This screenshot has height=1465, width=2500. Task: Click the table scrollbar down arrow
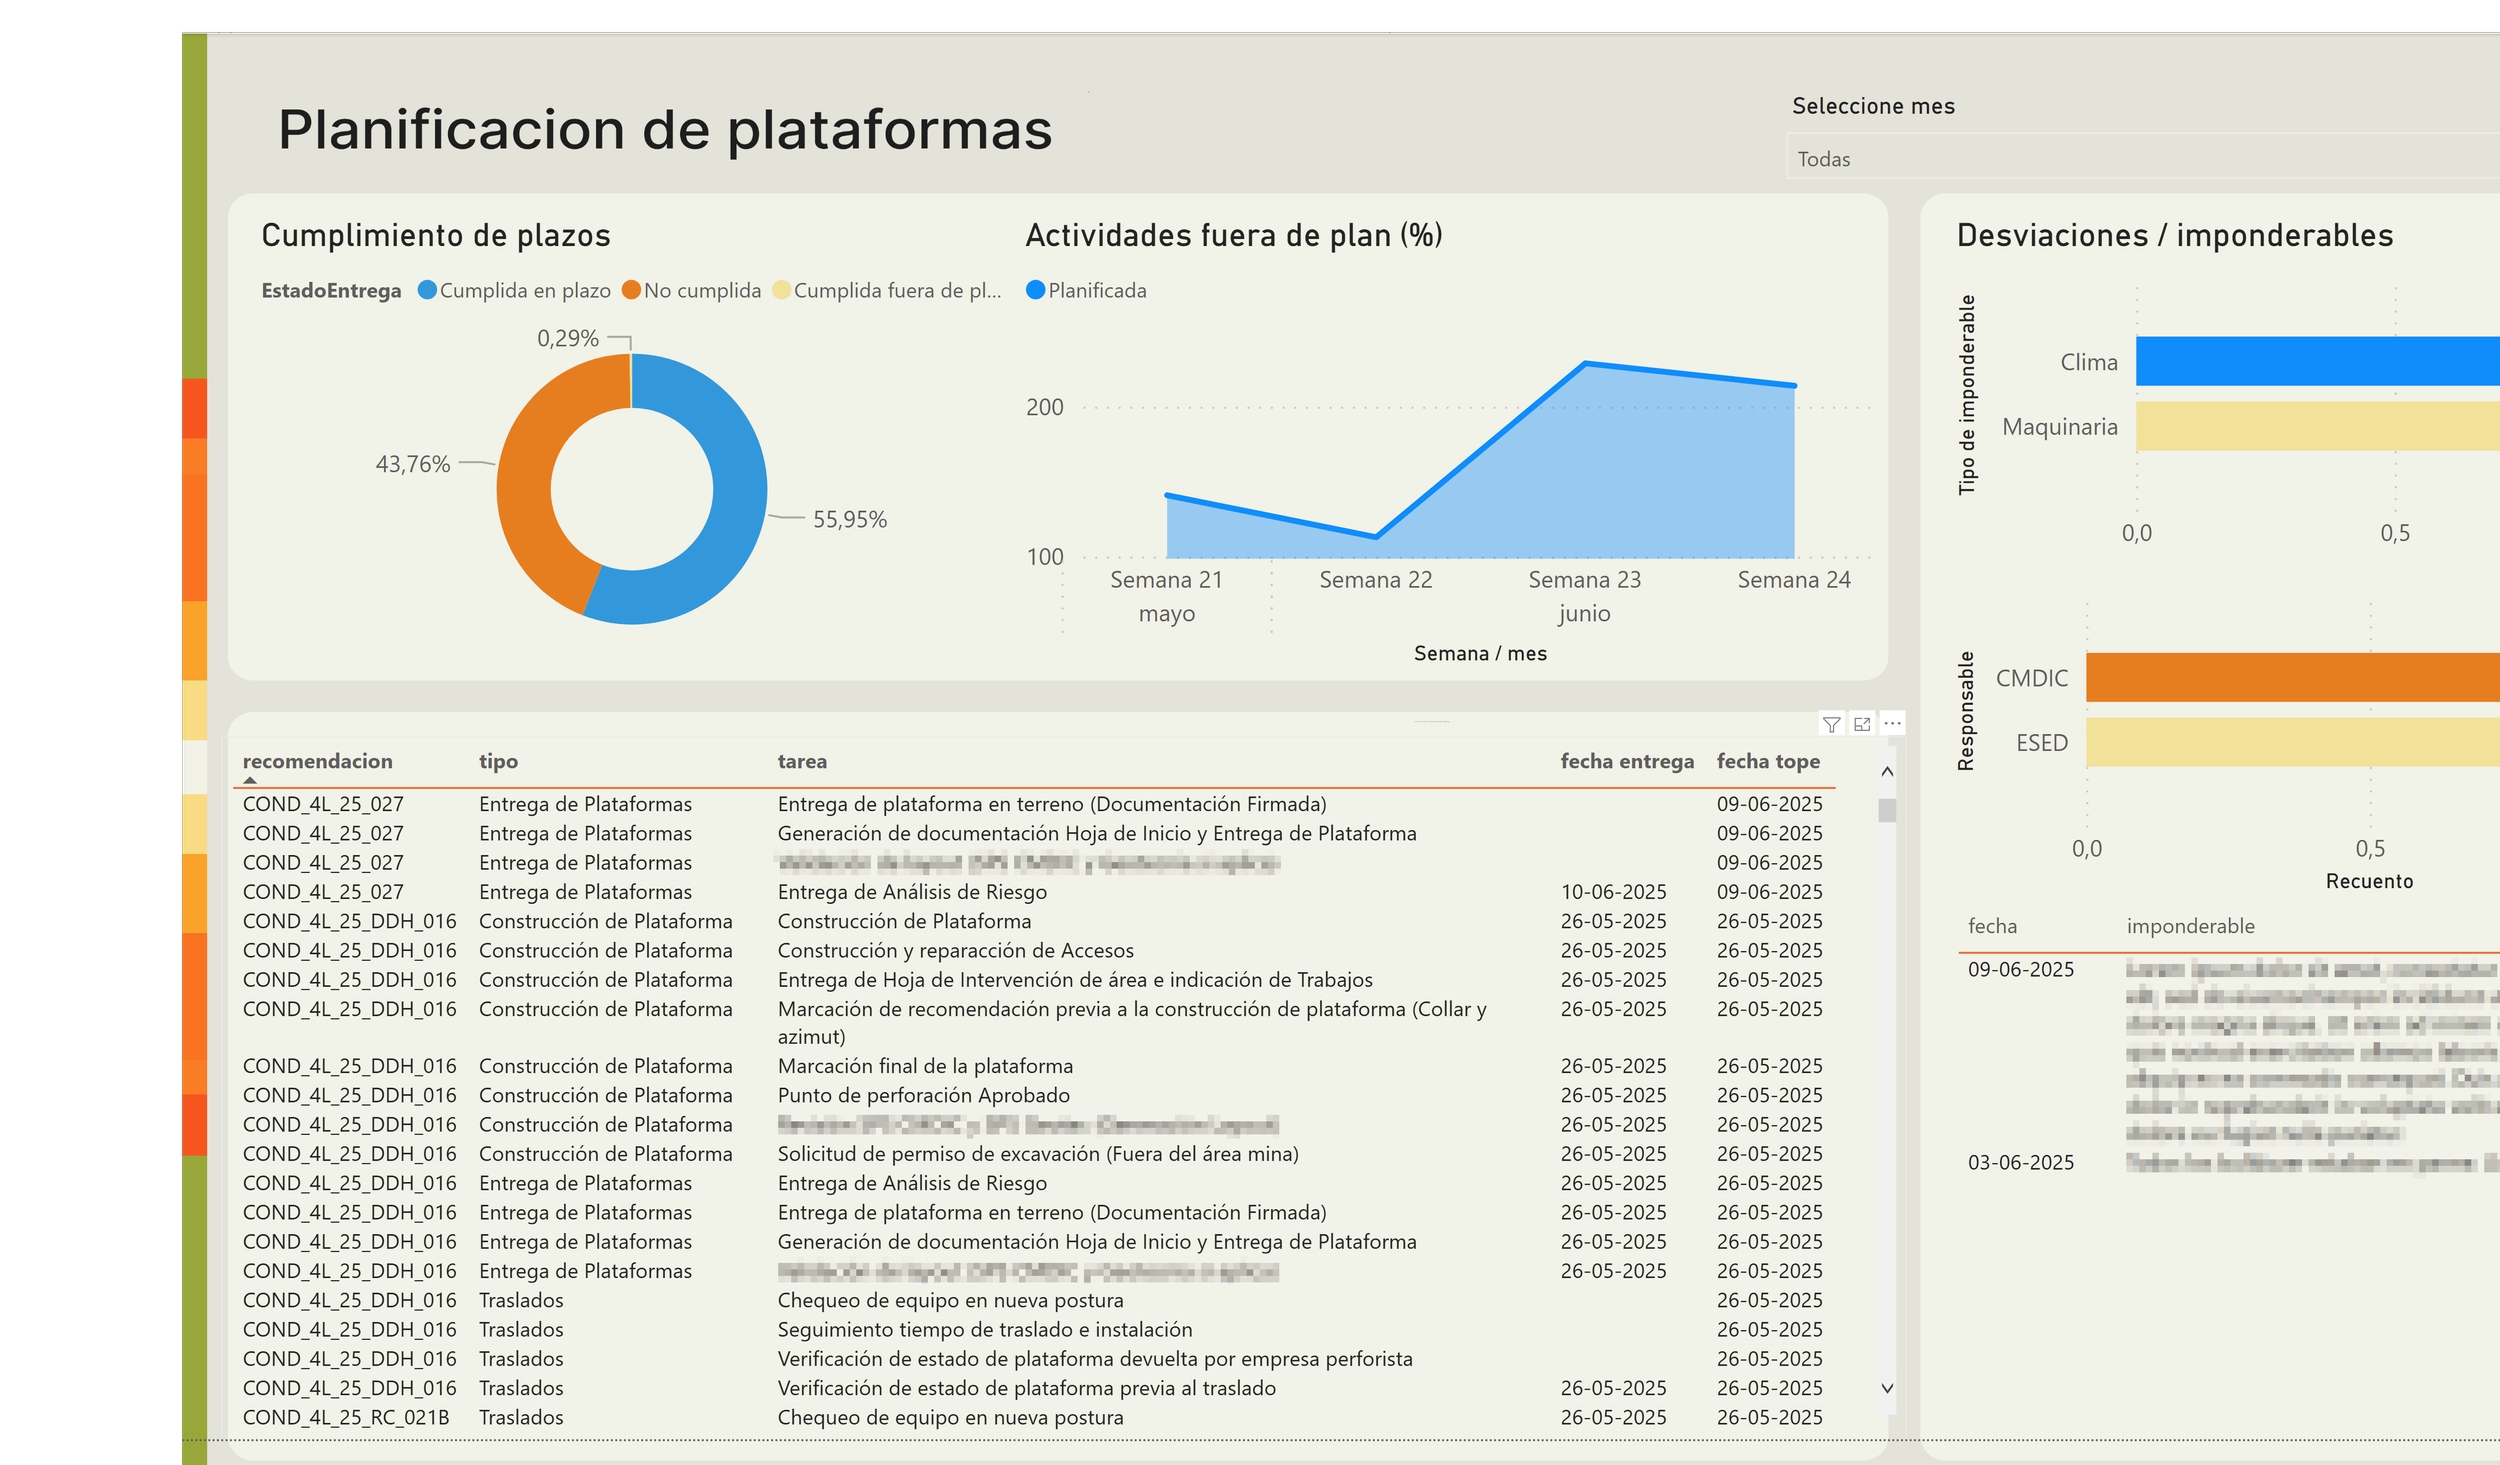click(1887, 1388)
